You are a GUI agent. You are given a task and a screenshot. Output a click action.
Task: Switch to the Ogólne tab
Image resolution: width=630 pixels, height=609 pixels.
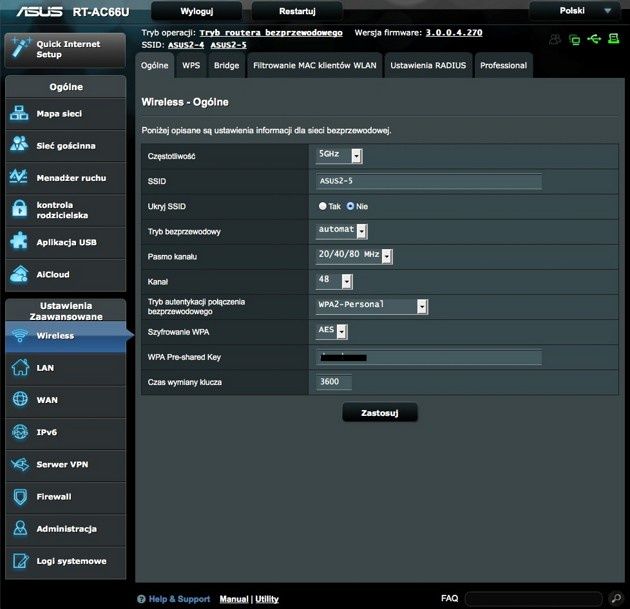(155, 65)
